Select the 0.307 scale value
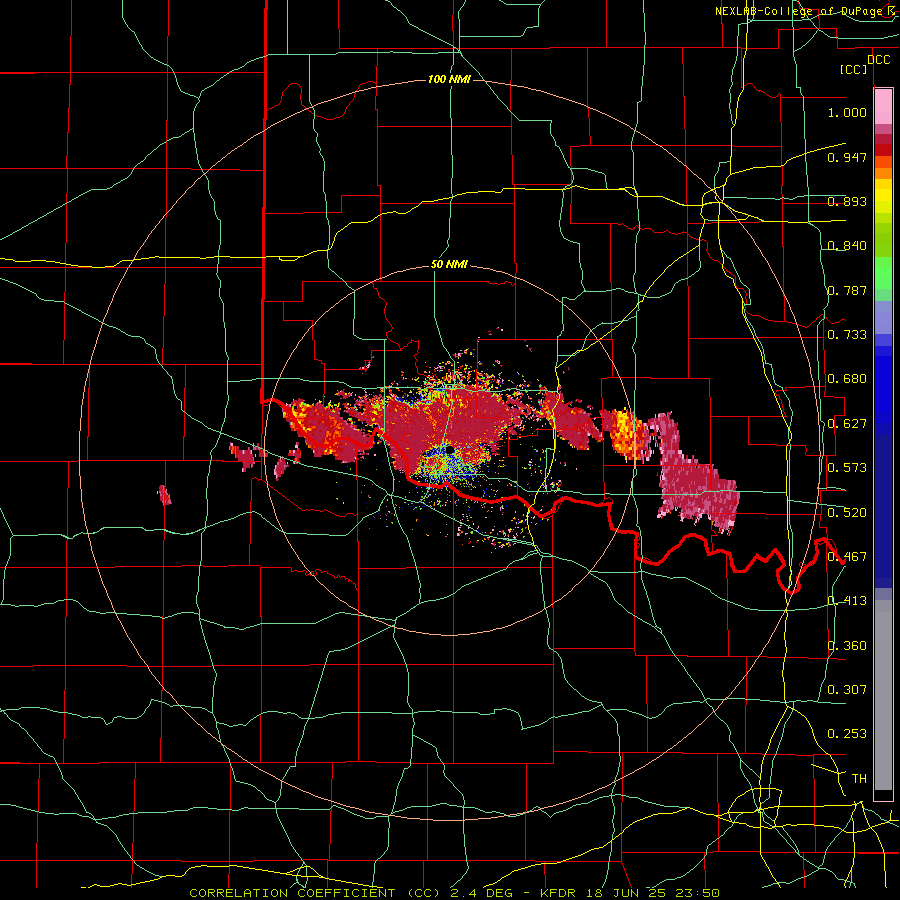 (x=847, y=689)
